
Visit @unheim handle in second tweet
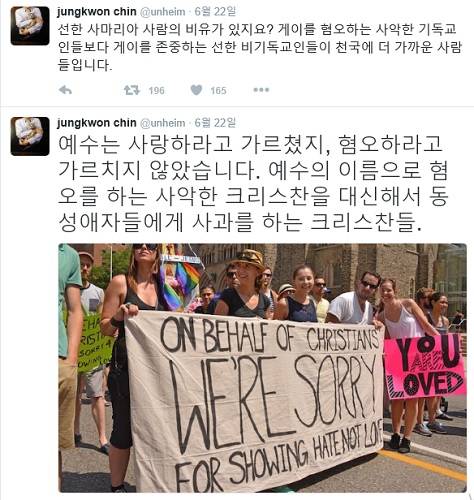coord(162,123)
